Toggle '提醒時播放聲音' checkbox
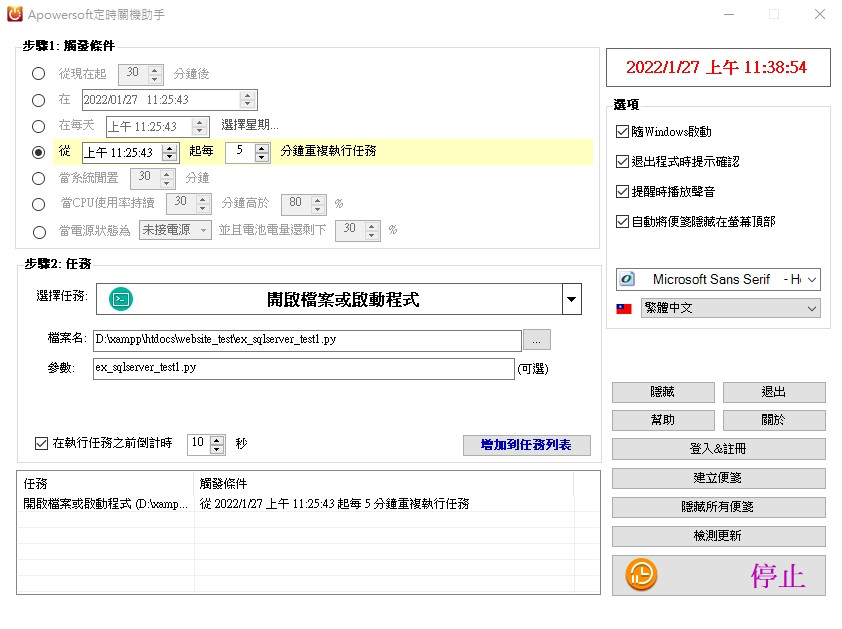This screenshot has width=842, height=629. [x=622, y=192]
